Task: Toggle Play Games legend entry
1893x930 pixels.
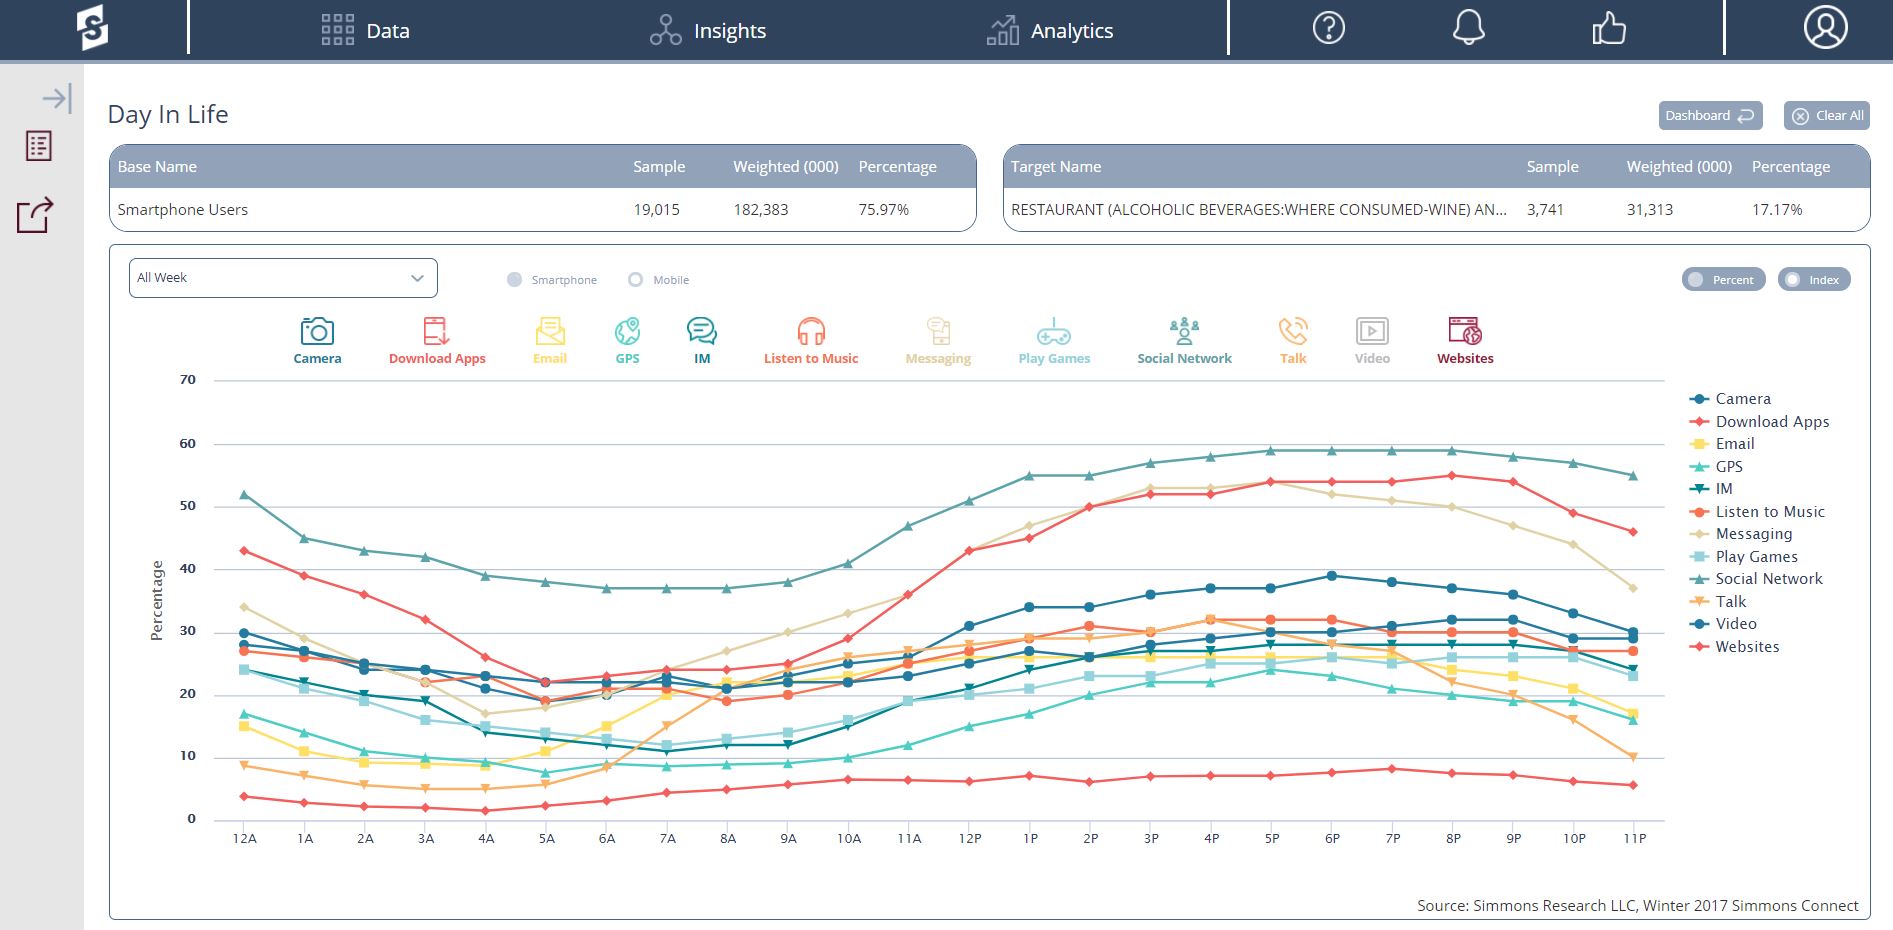Action: [1743, 557]
